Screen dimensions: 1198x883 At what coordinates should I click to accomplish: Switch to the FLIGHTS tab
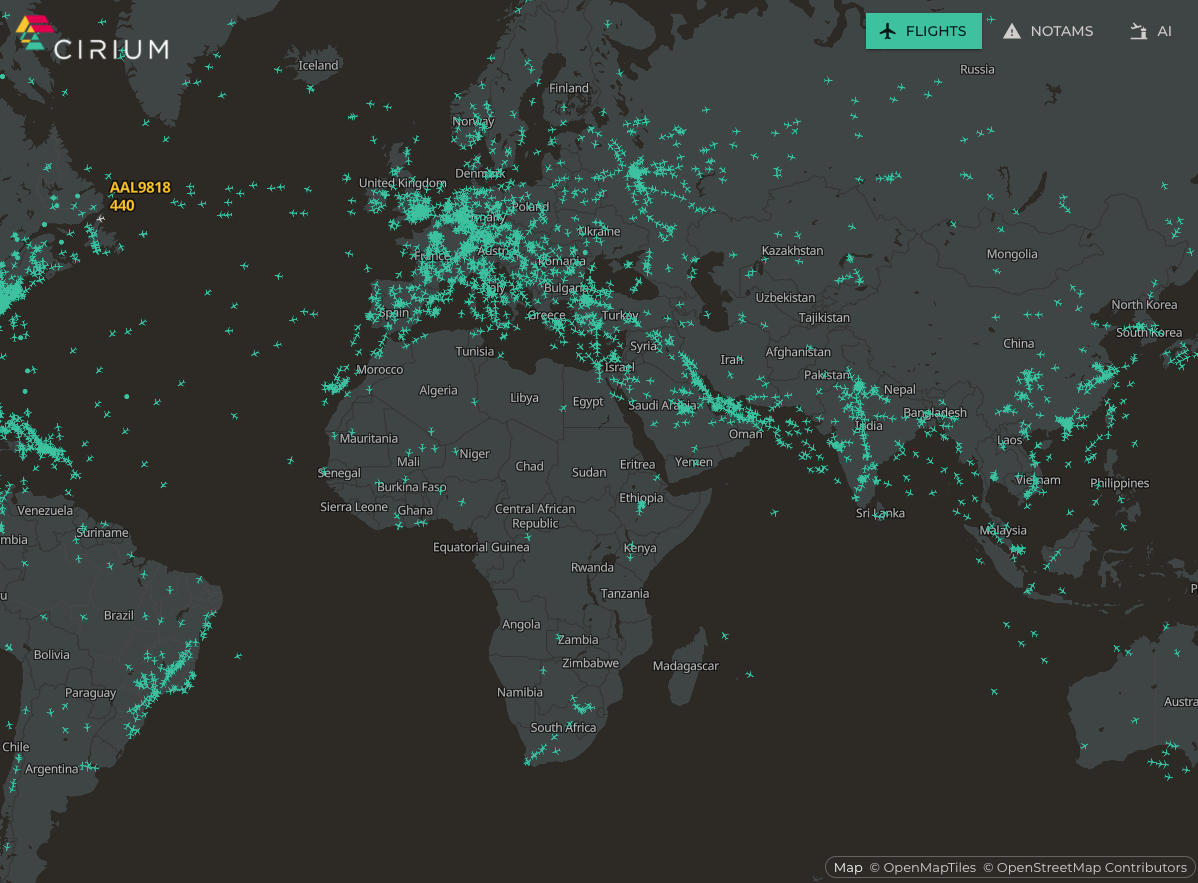(x=924, y=31)
